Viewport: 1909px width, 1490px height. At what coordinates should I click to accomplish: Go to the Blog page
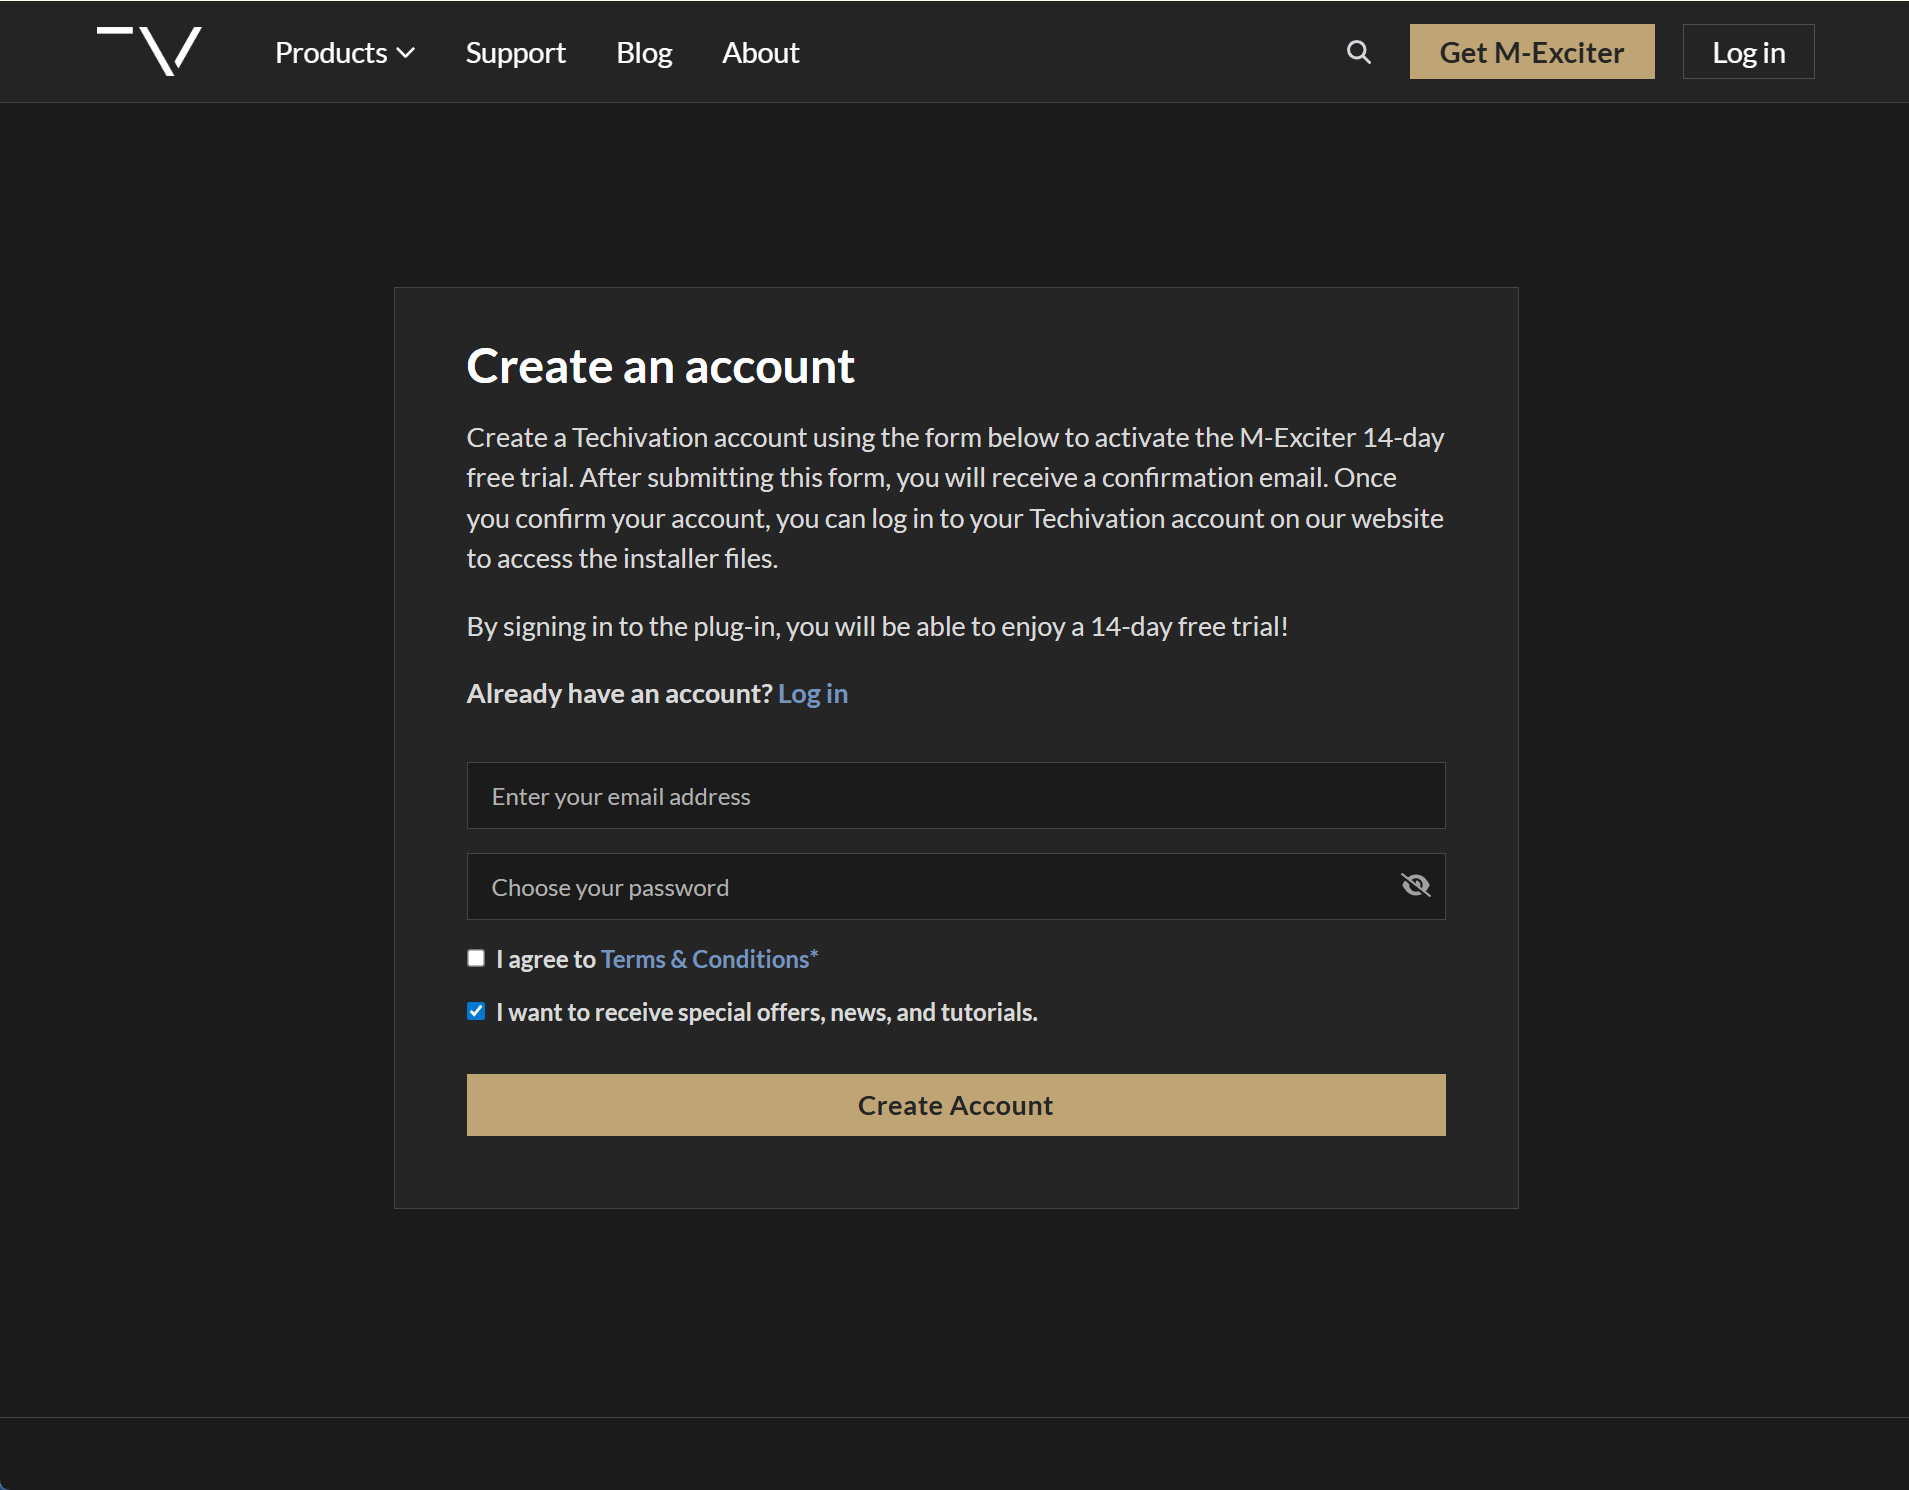tap(644, 52)
